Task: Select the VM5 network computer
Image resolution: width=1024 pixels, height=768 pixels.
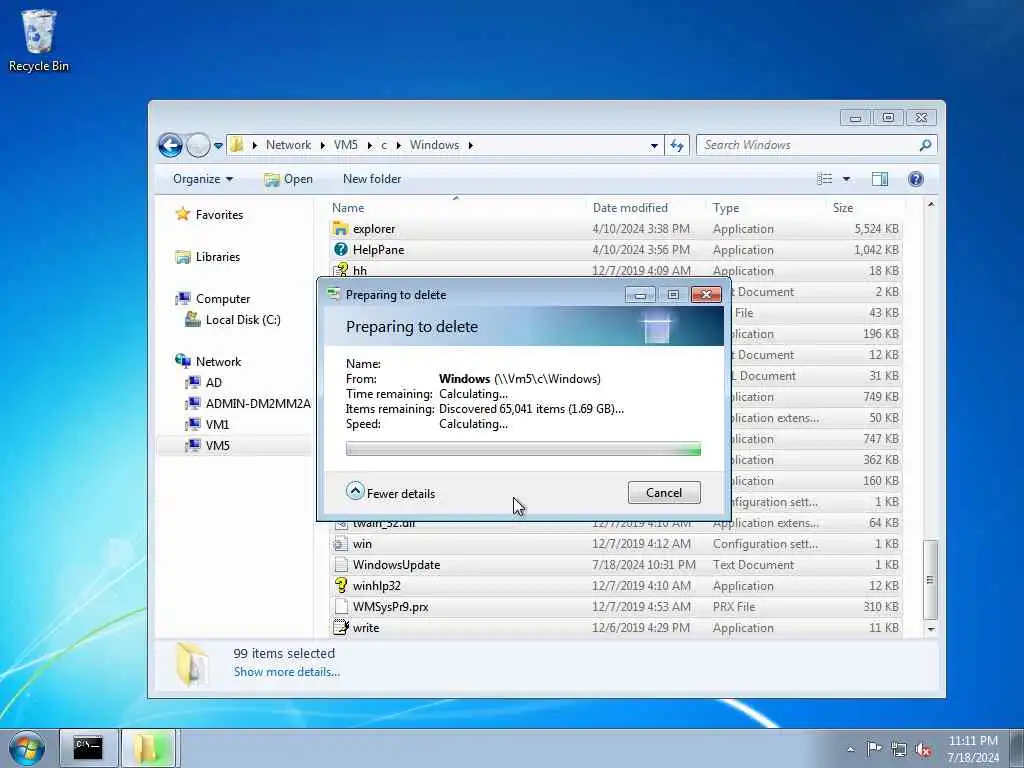Action: click(x=208, y=445)
